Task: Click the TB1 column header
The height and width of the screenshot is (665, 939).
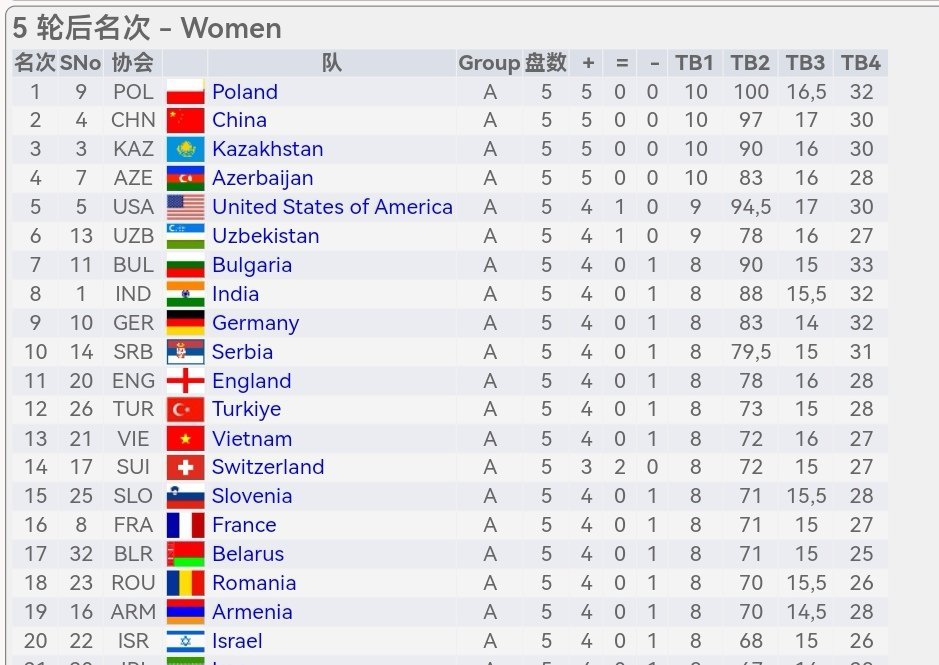Action: (695, 63)
